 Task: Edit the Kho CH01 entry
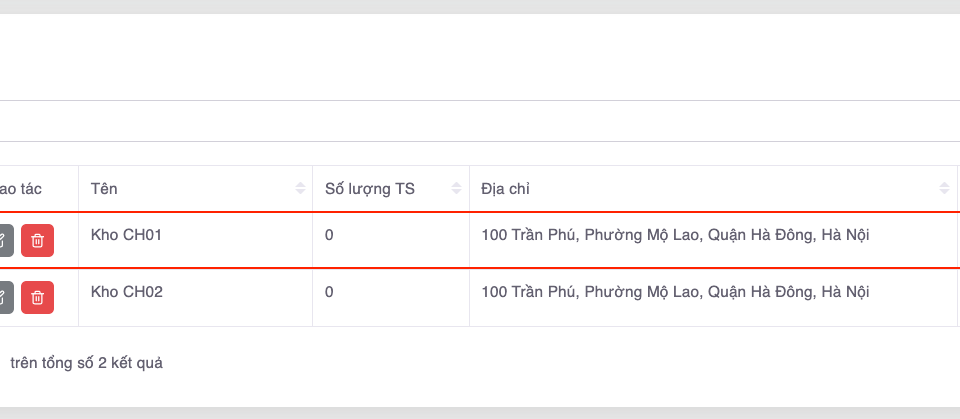point(5,240)
